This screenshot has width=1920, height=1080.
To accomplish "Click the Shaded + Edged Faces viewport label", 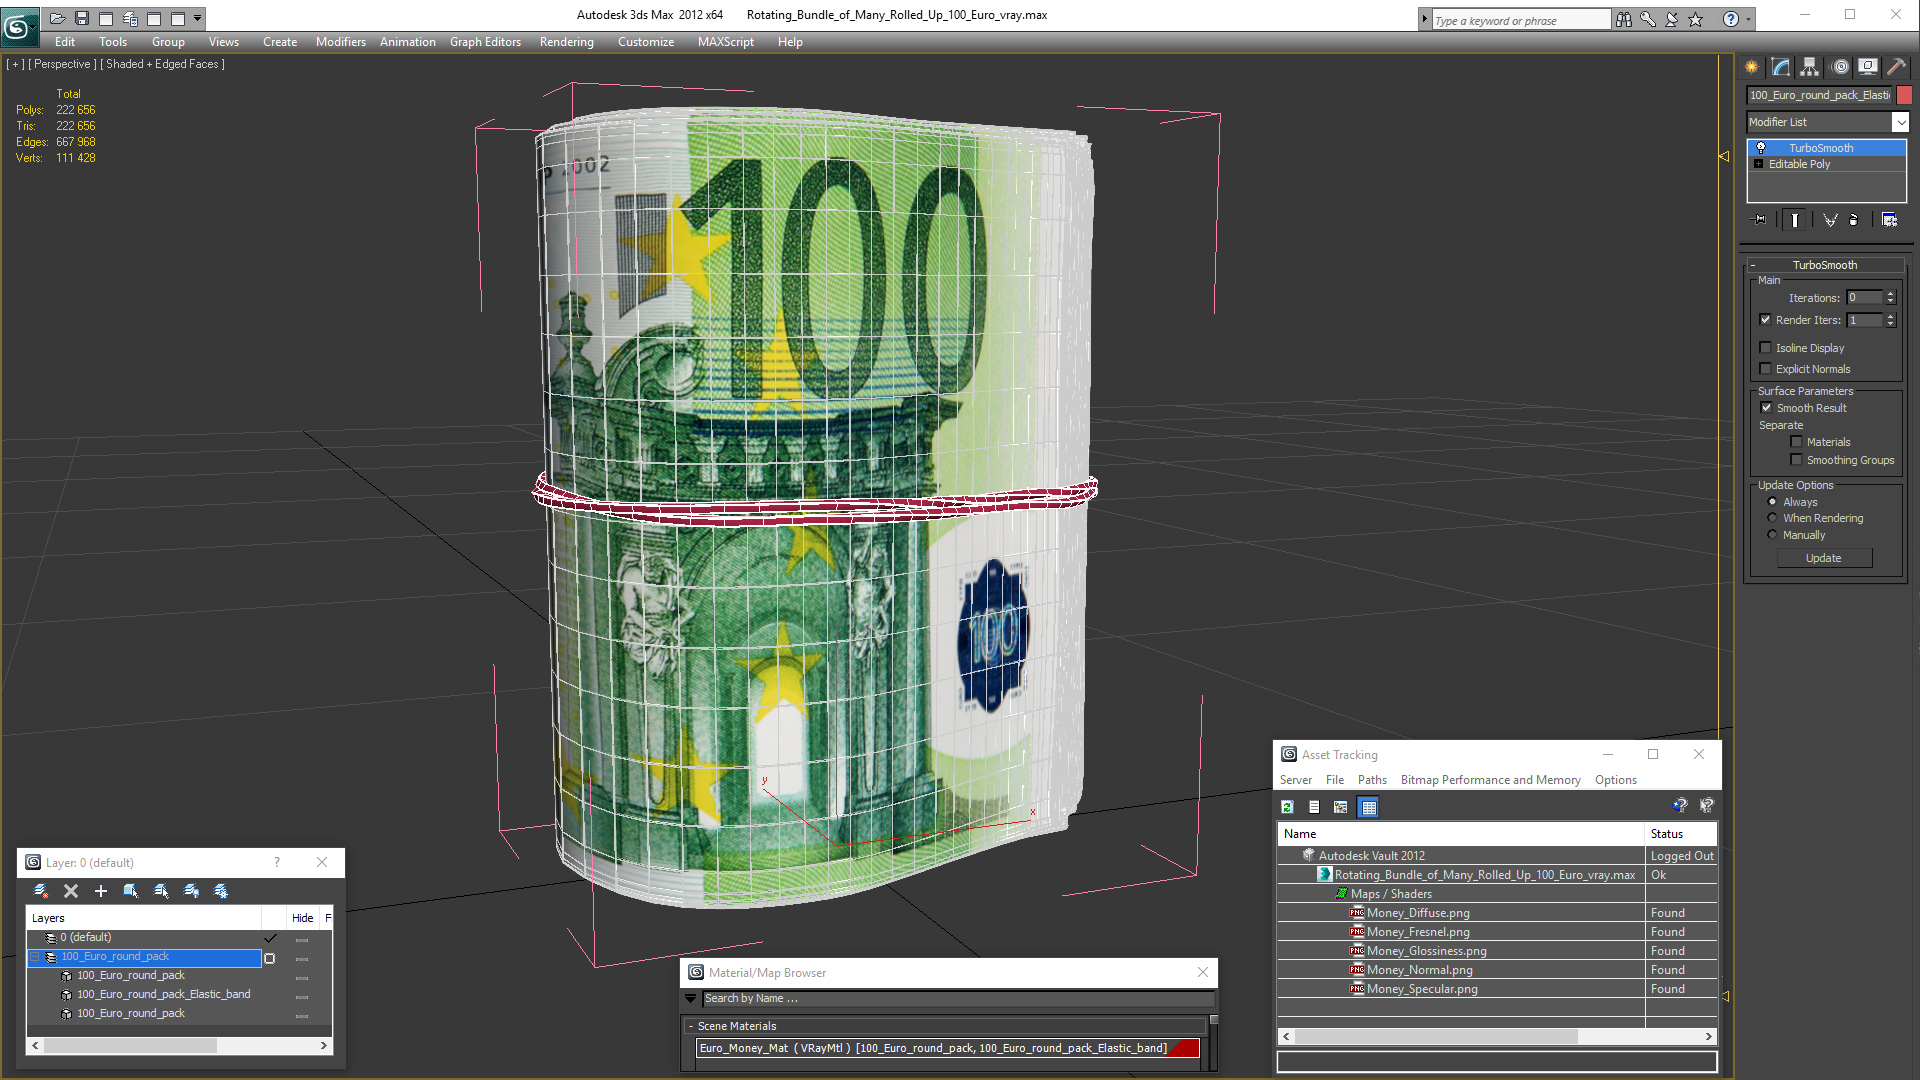I will point(162,64).
